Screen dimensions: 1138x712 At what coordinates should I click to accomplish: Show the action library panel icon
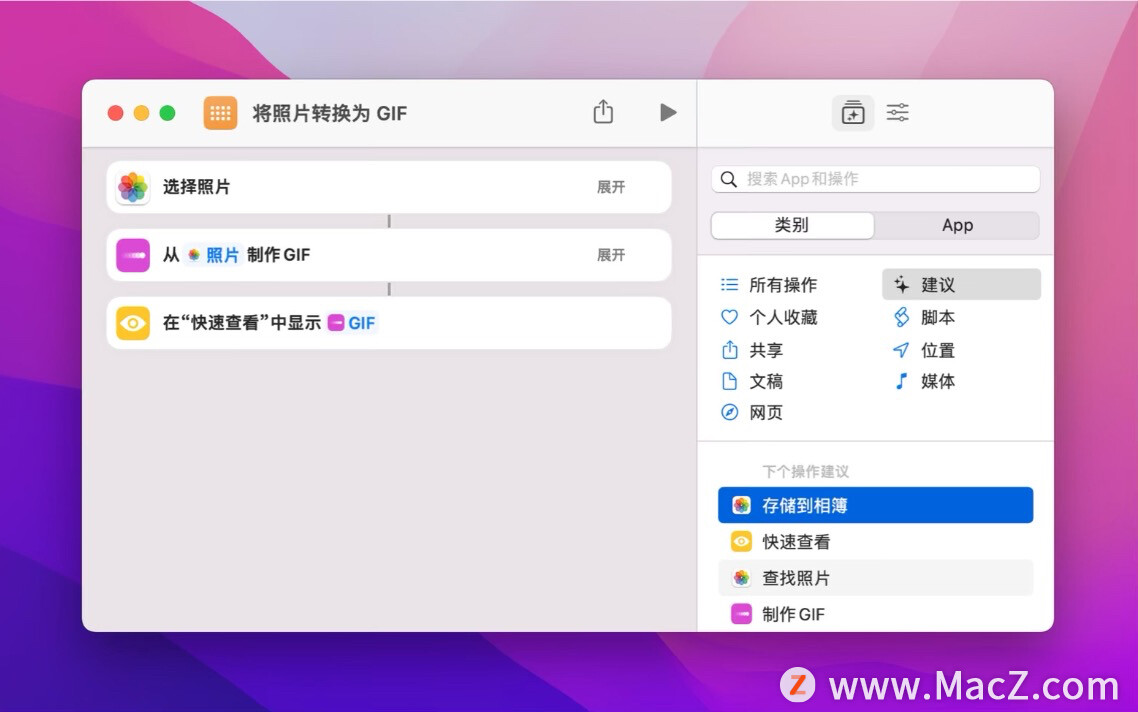pyautogui.click(x=853, y=112)
